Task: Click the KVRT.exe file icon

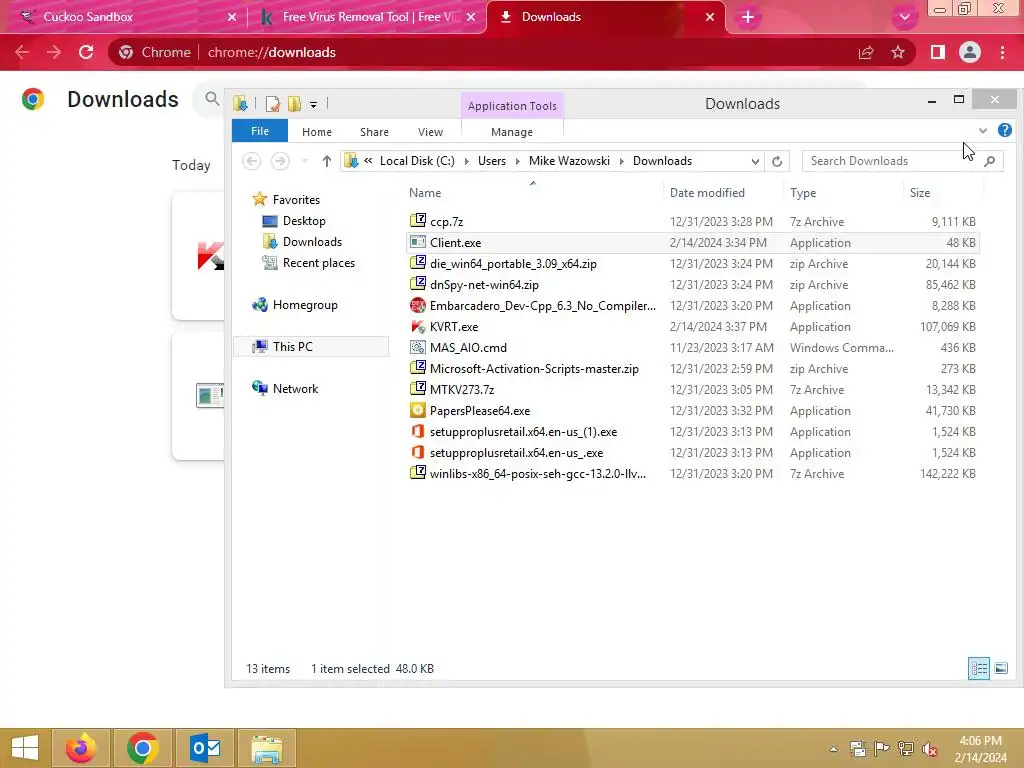Action: [418, 326]
